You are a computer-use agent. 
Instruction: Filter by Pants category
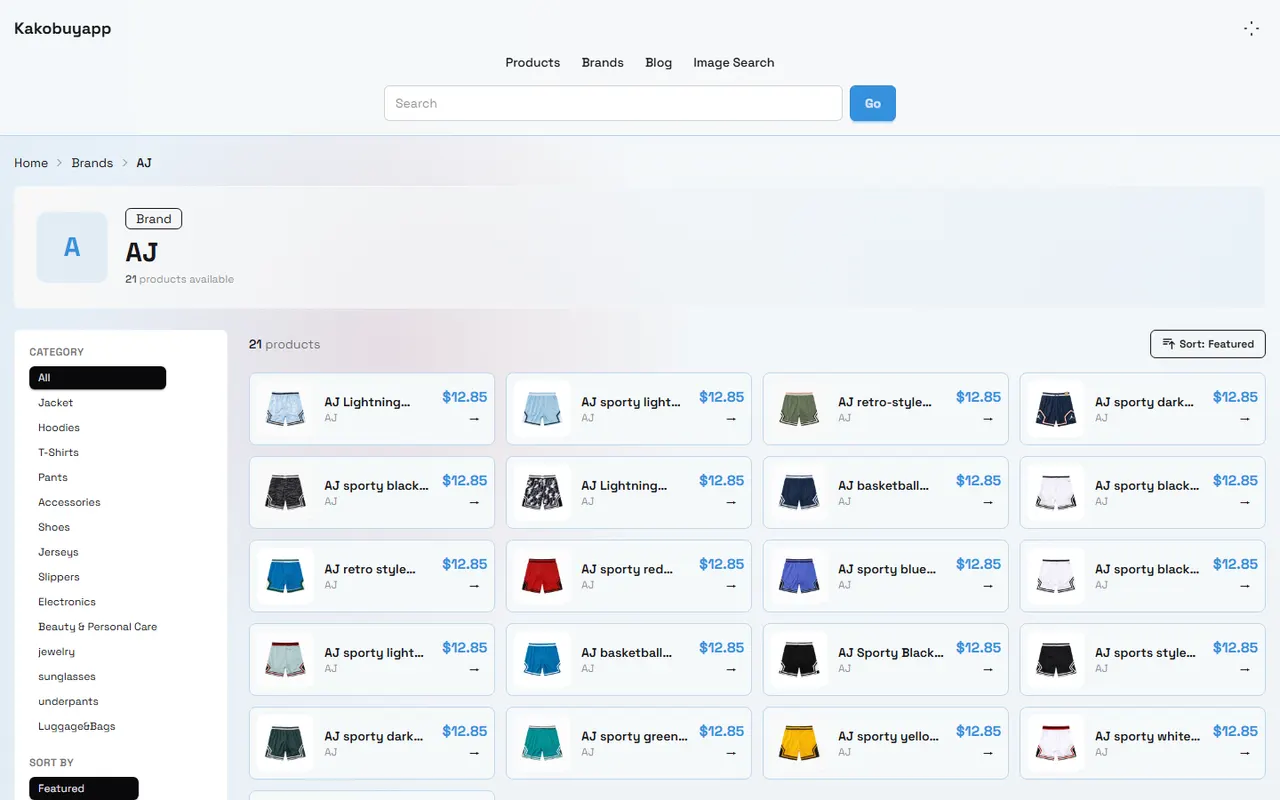click(53, 478)
